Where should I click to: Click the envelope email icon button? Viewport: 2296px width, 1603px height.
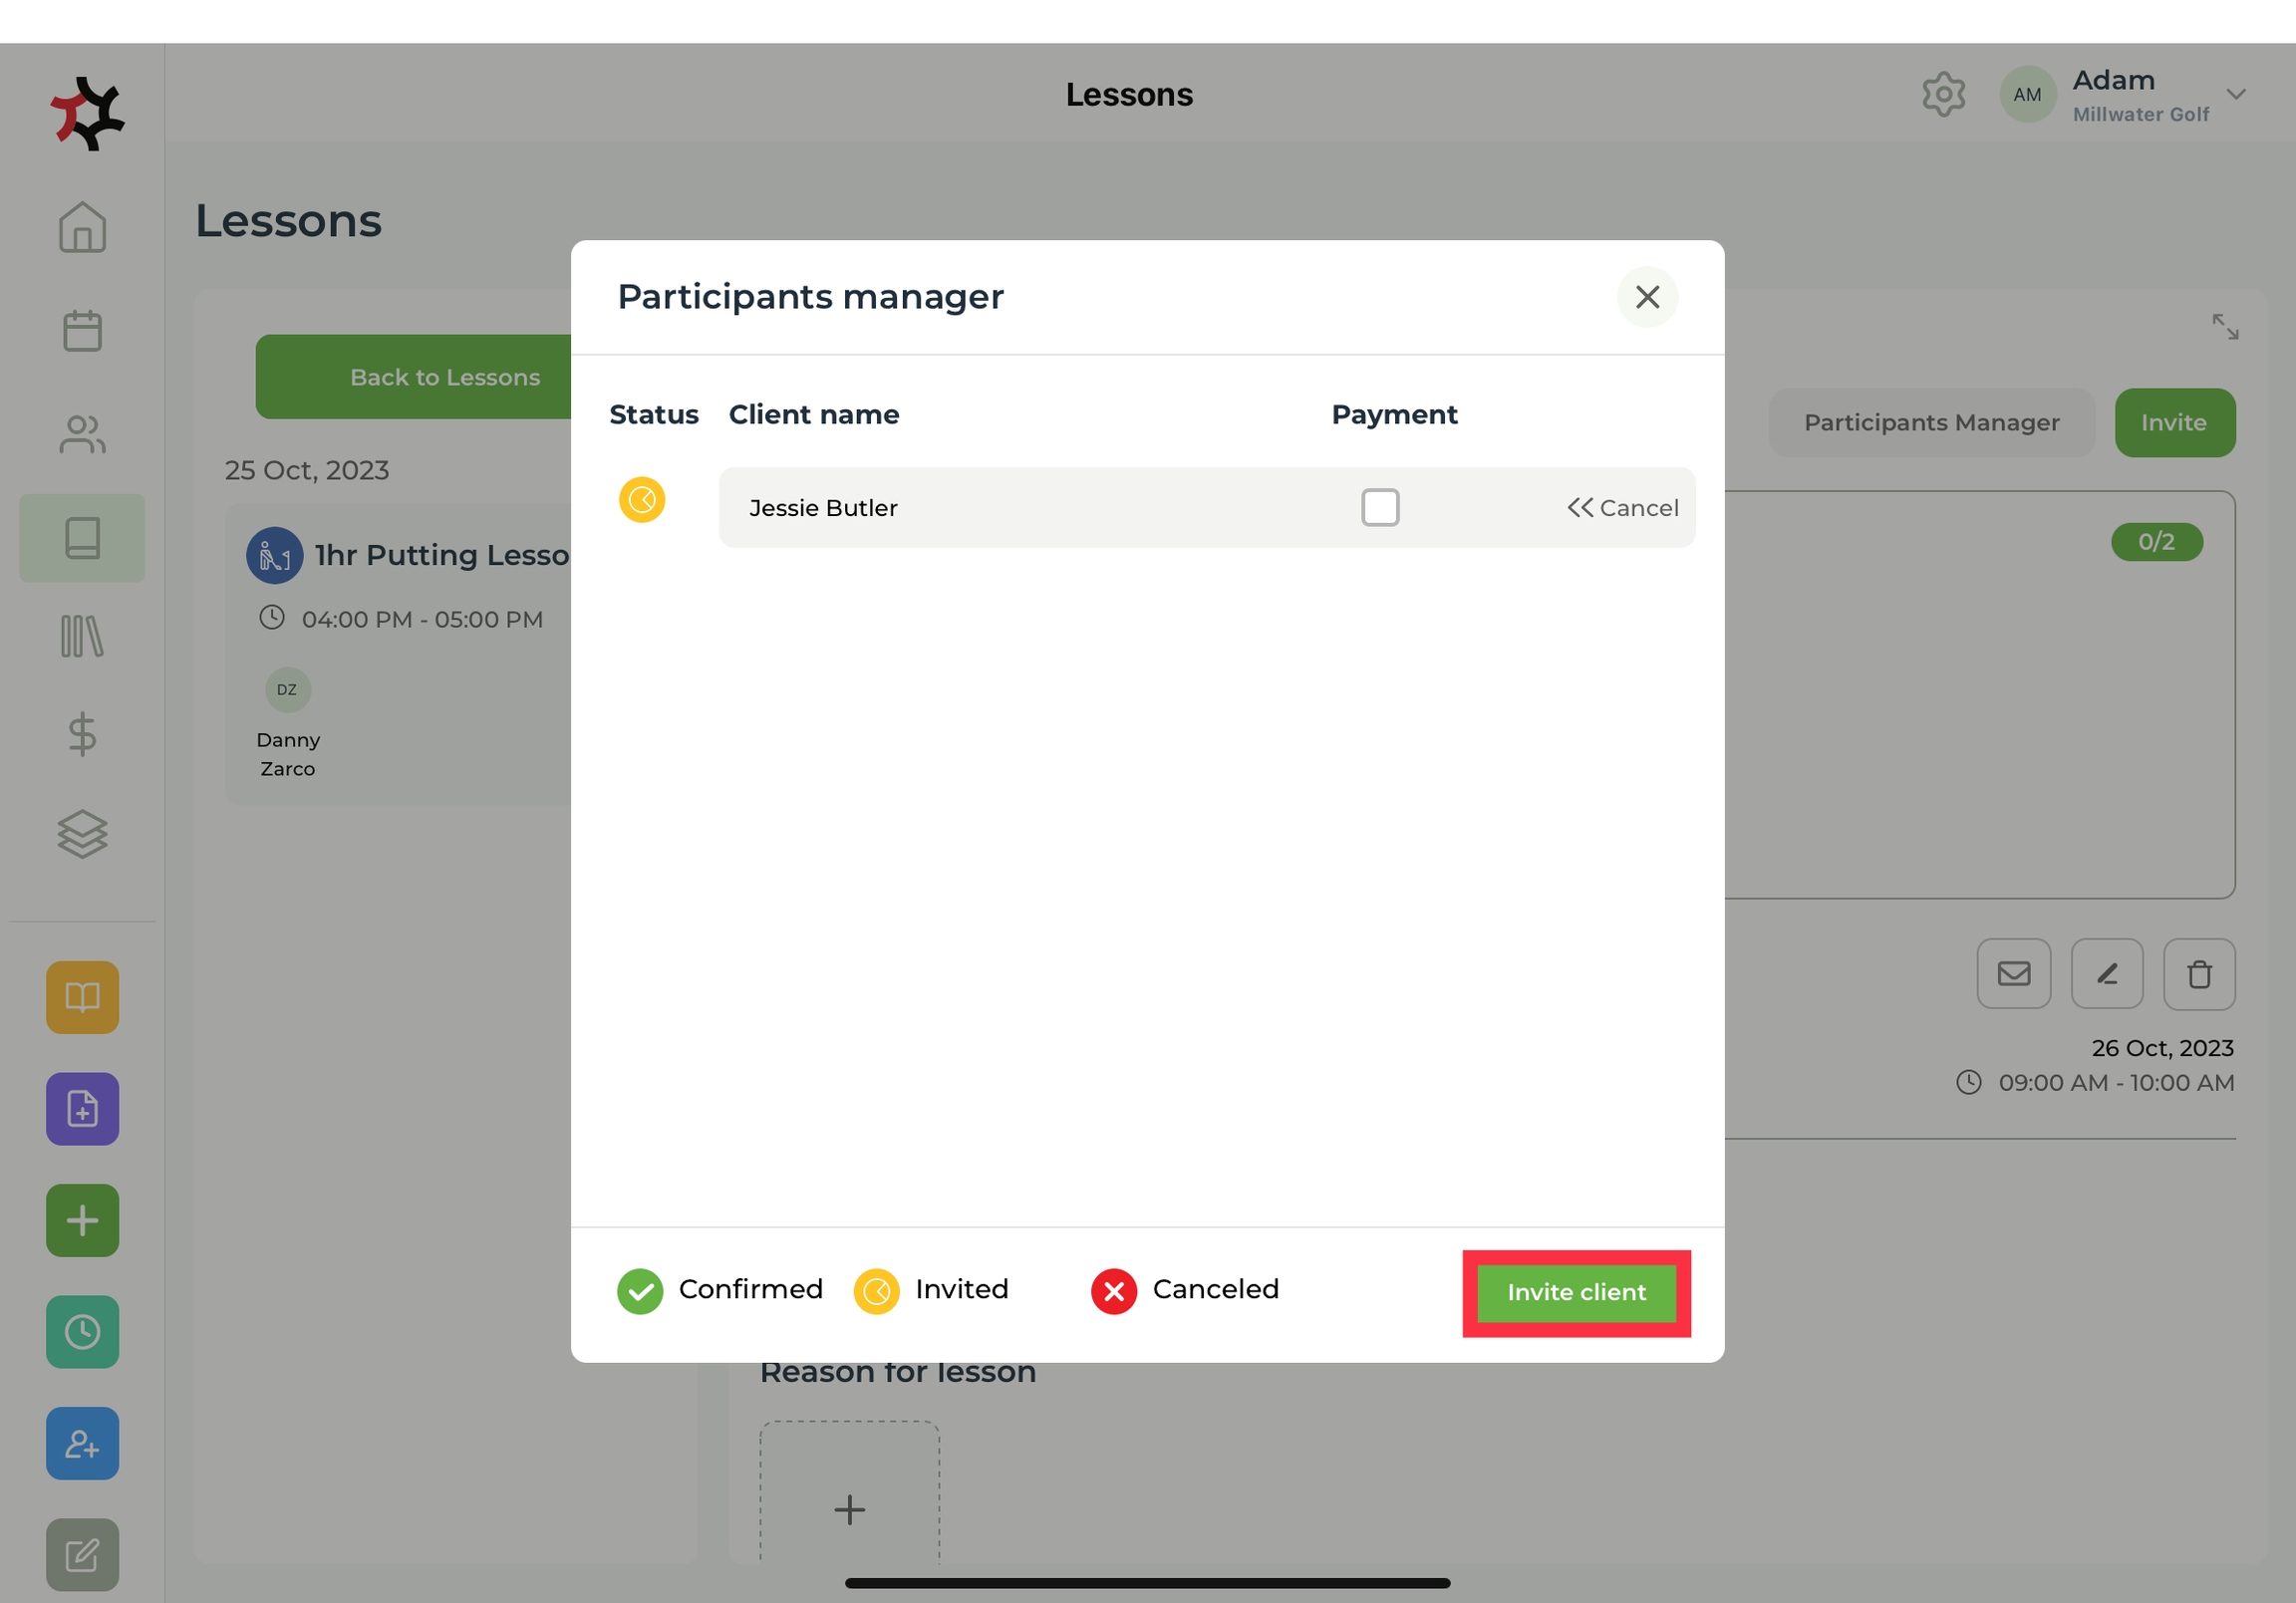[2013, 974]
